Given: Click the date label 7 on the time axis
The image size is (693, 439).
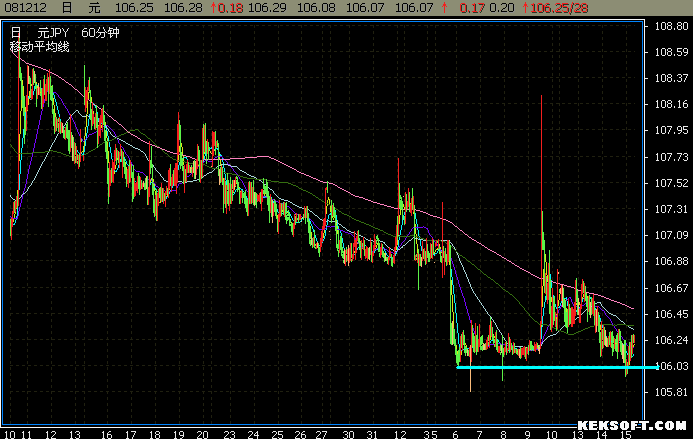Looking at the screenshot, I should coord(479,434).
